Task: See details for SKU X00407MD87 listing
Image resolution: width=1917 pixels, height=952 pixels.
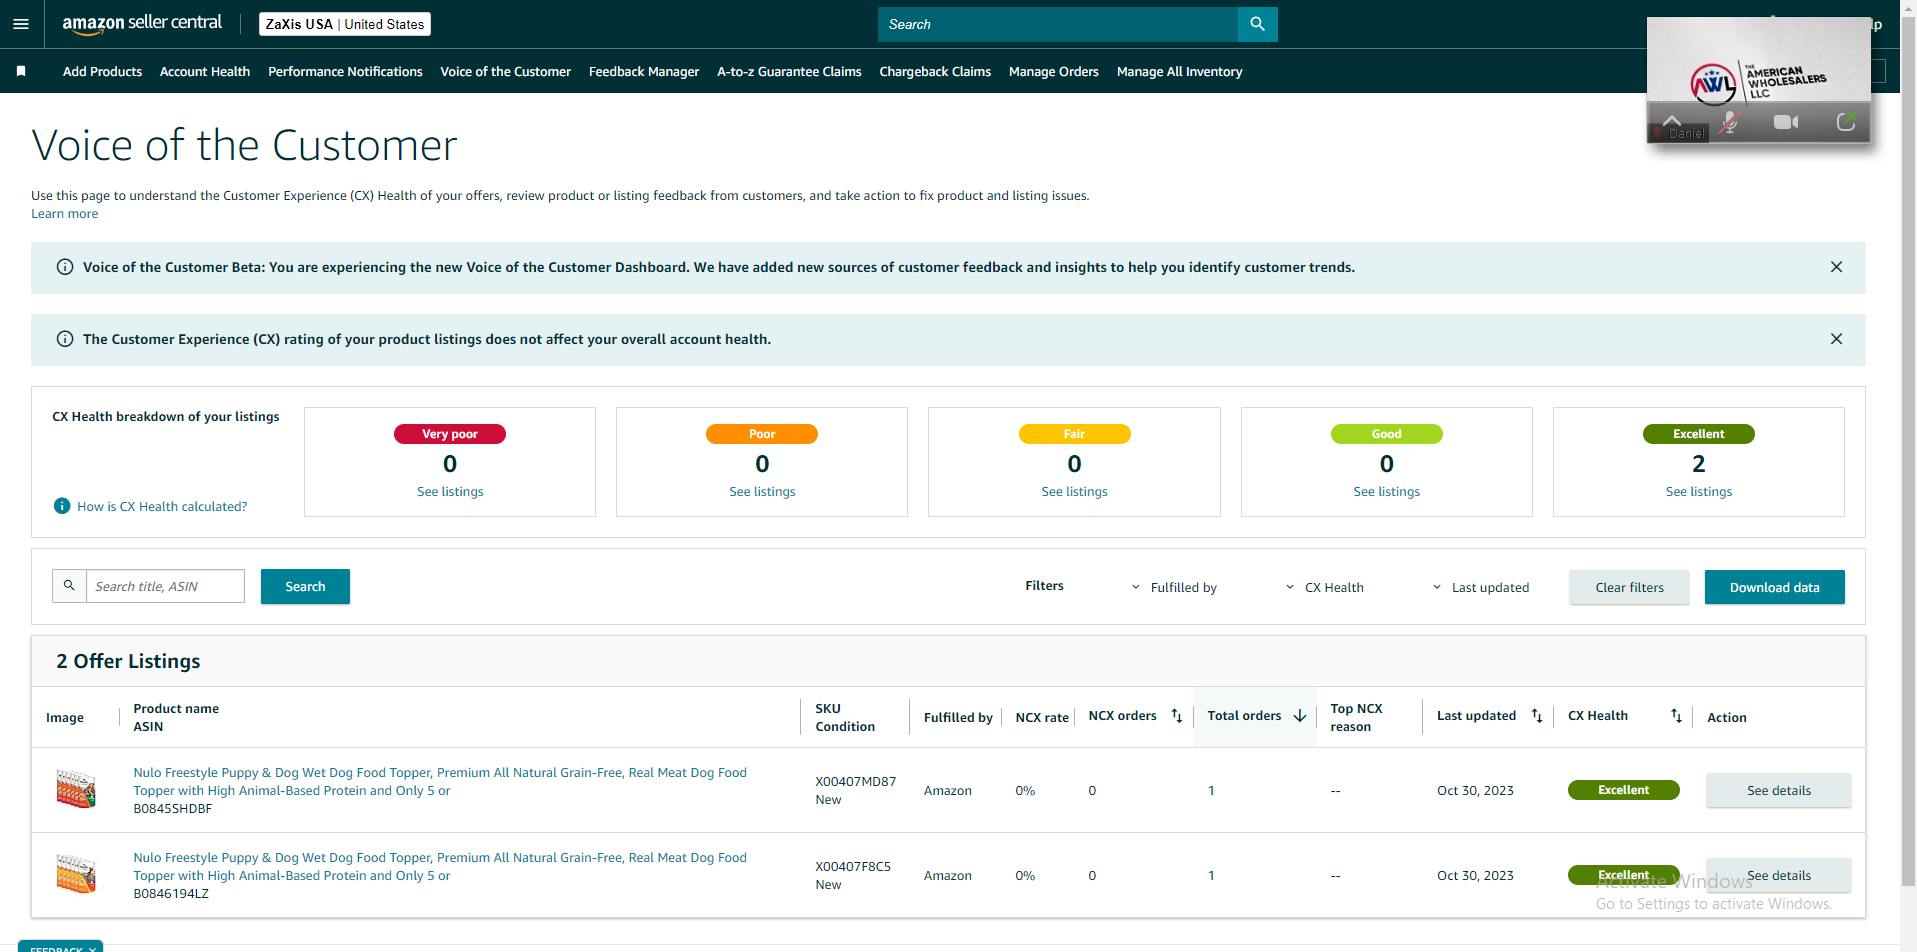Action: [1778, 790]
